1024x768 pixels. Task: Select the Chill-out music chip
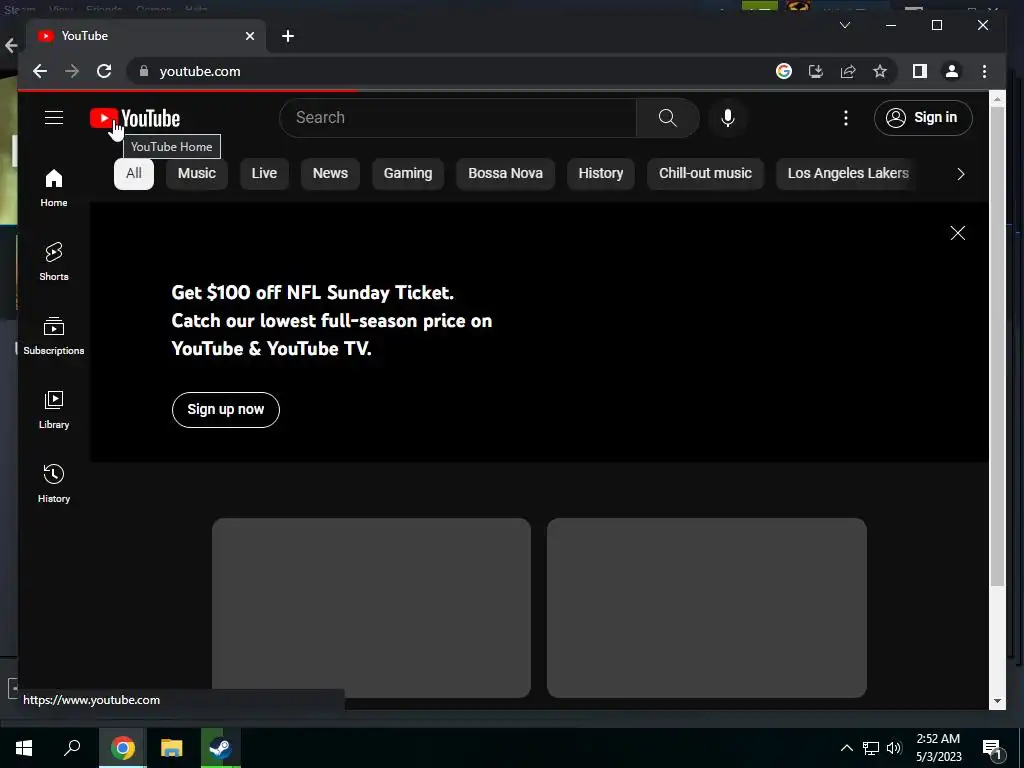(705, 174)
